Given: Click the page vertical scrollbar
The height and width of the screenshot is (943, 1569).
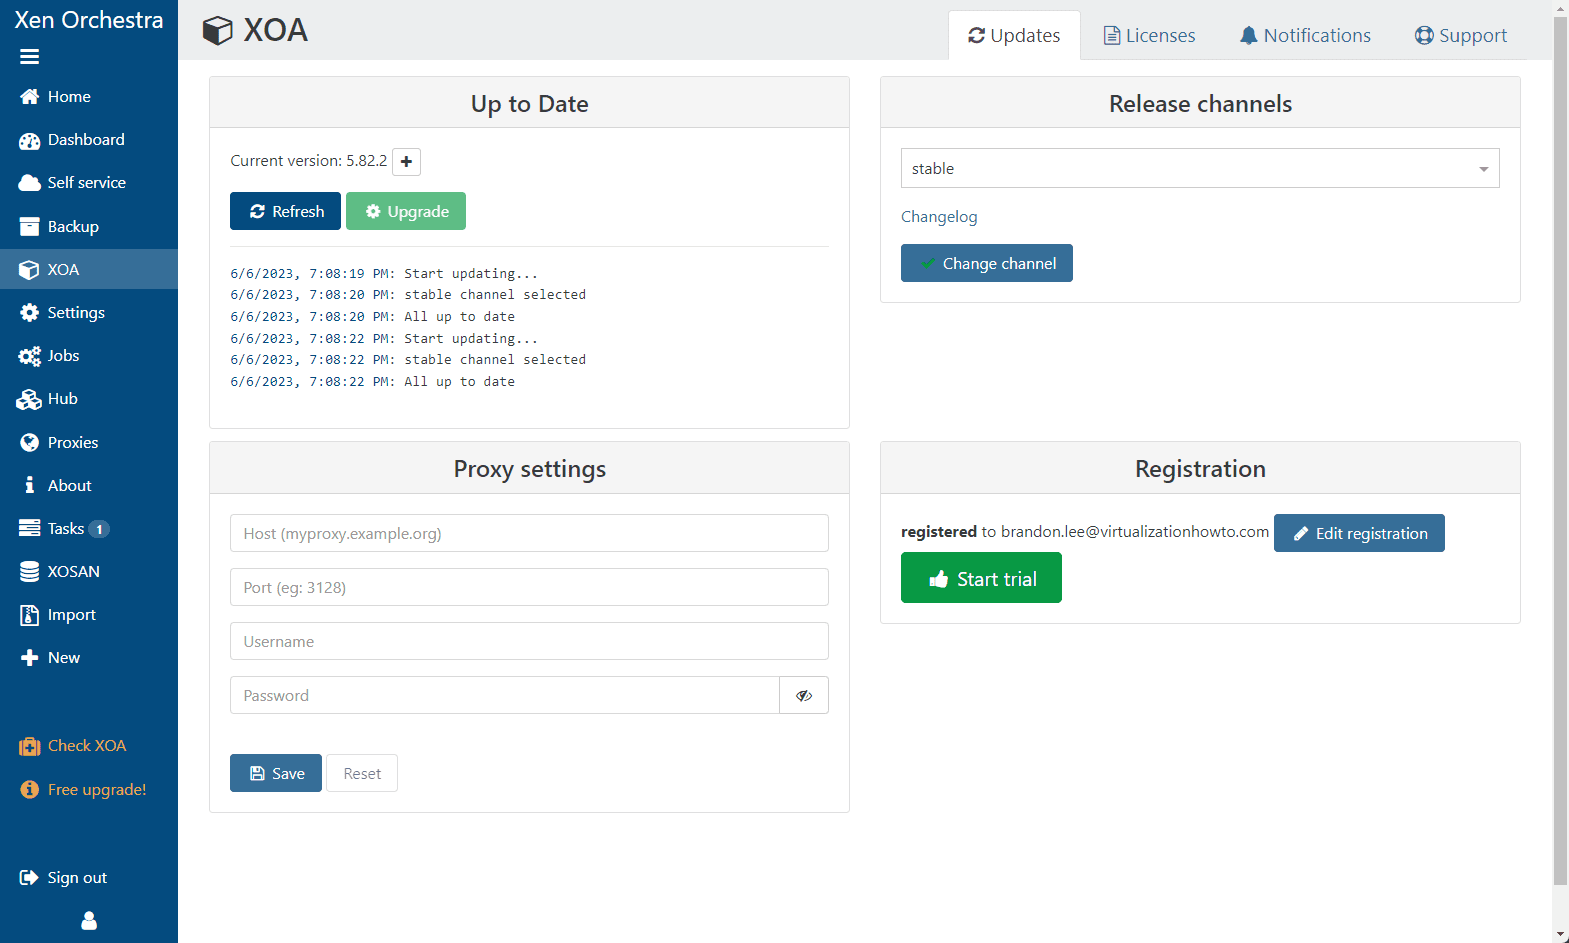Looking at the screenshot, I should (1560, 450).
